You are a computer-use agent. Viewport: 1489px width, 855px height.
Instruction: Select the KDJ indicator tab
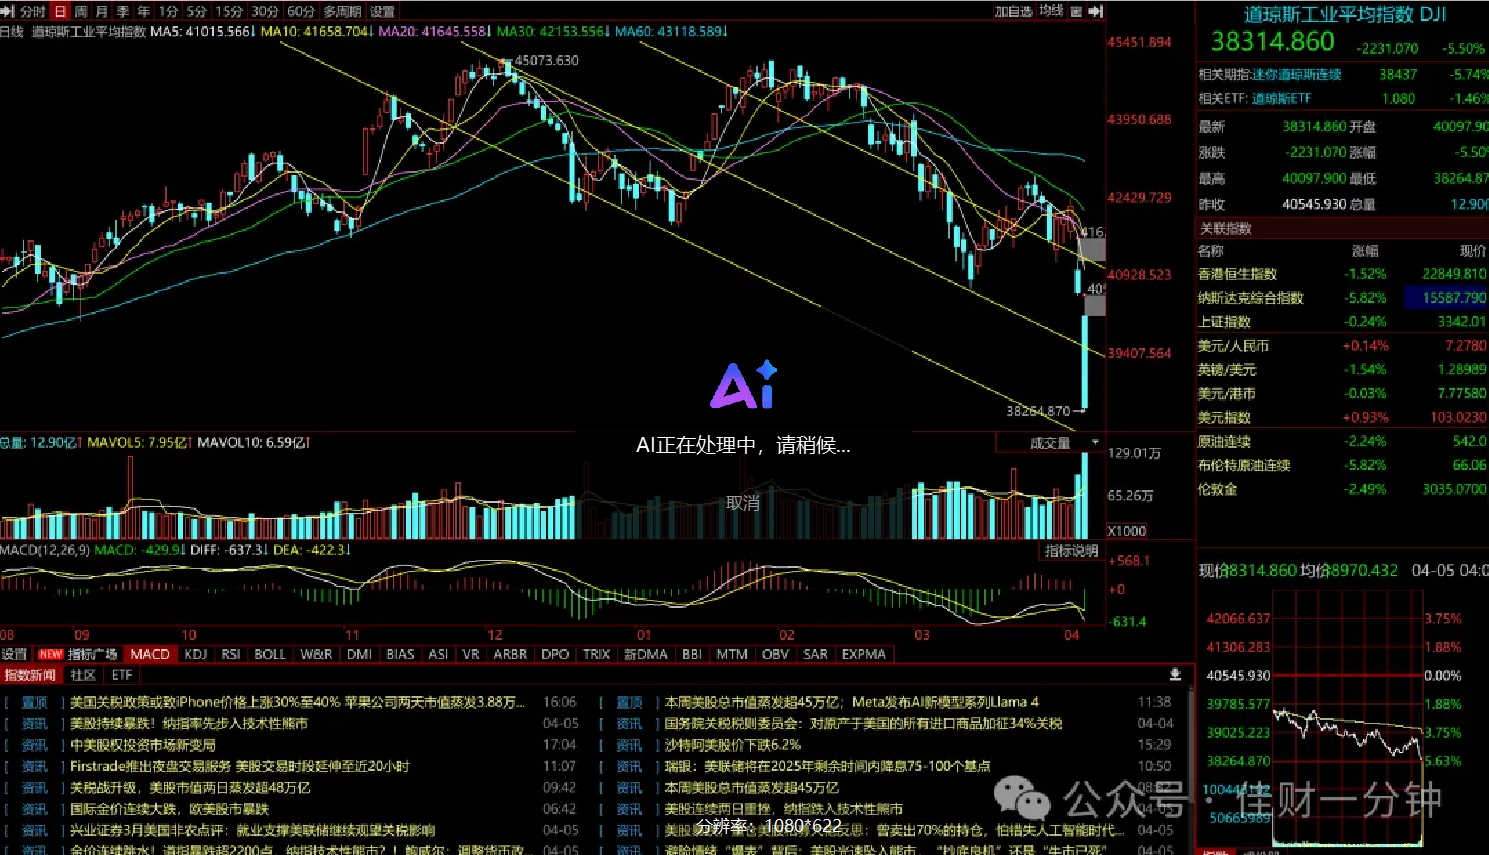point(196,654)
